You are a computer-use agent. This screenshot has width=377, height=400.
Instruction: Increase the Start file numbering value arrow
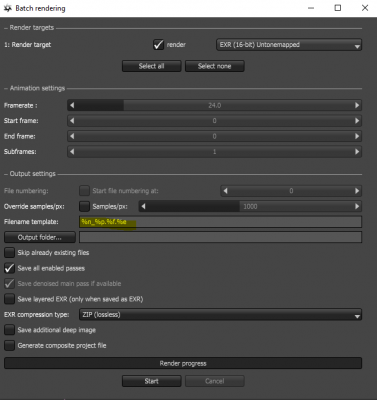click(x=357, y=191)
